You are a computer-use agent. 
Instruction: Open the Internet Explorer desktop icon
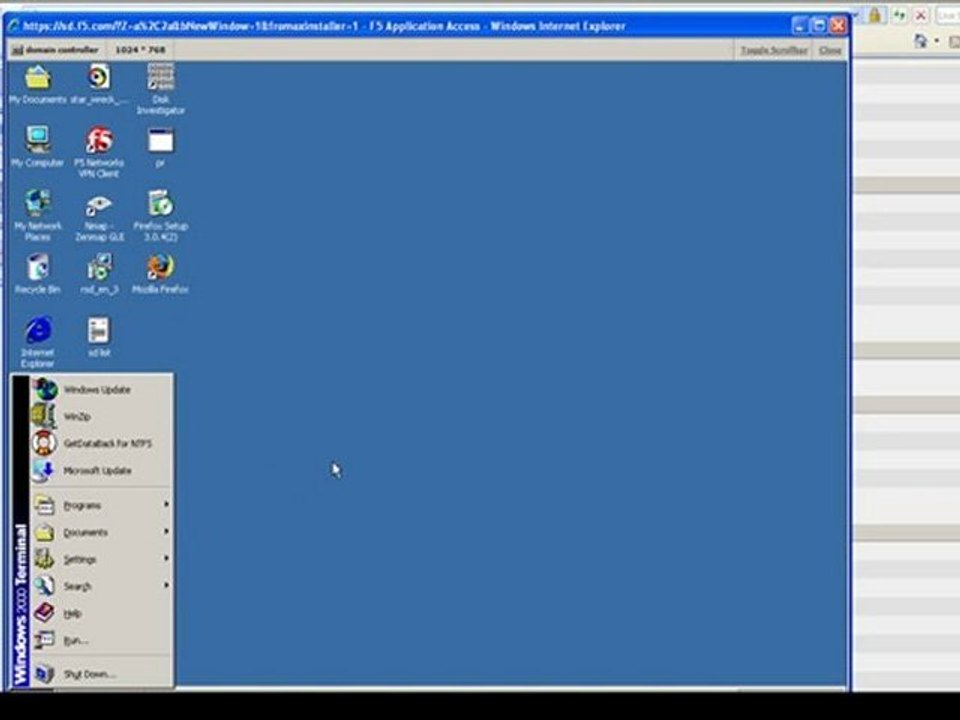click(x=37, y=342)
